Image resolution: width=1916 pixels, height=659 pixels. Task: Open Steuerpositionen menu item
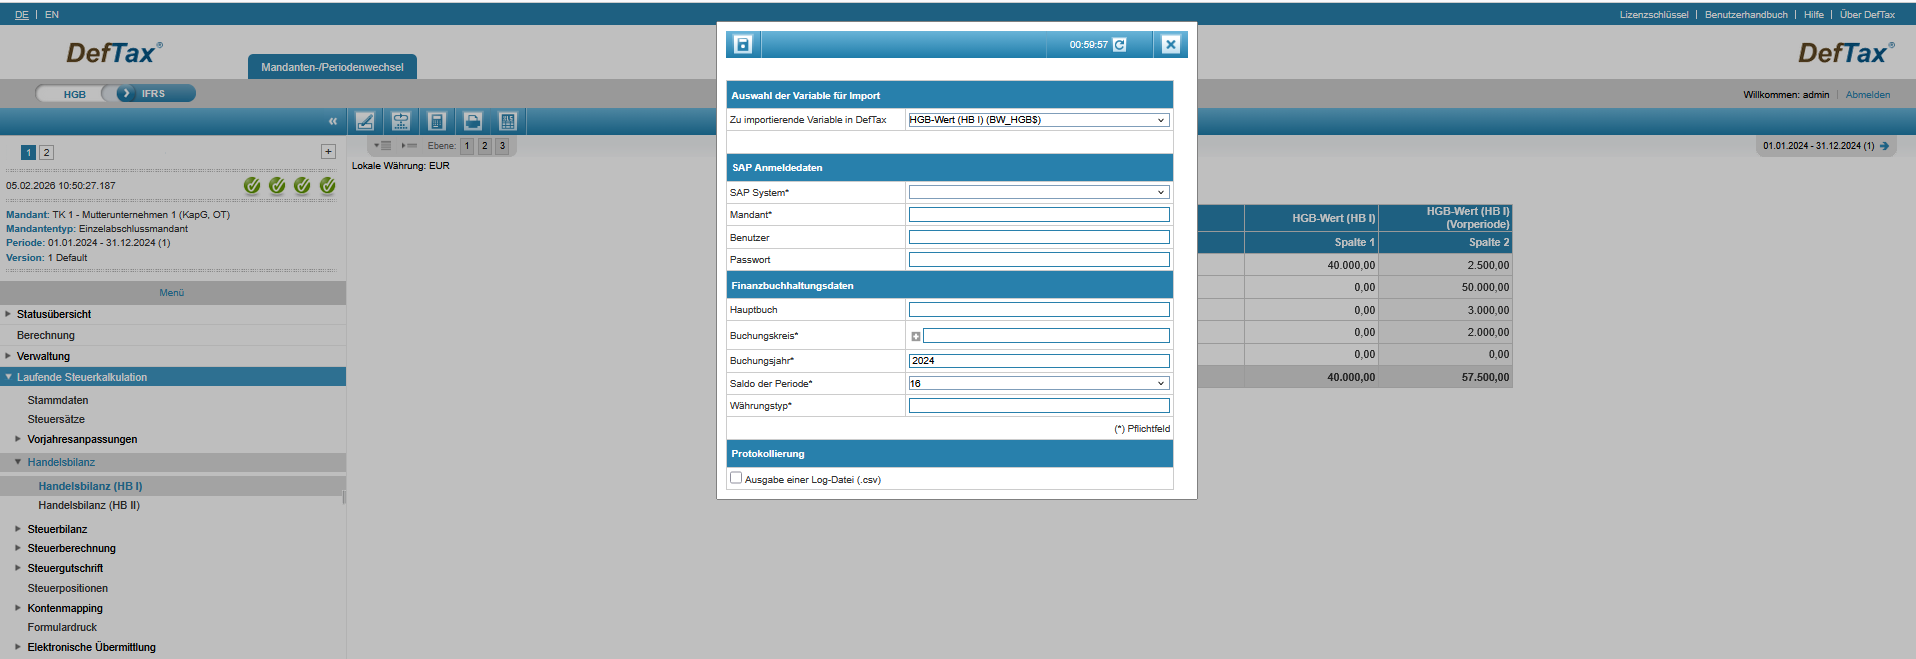point(68,588)
